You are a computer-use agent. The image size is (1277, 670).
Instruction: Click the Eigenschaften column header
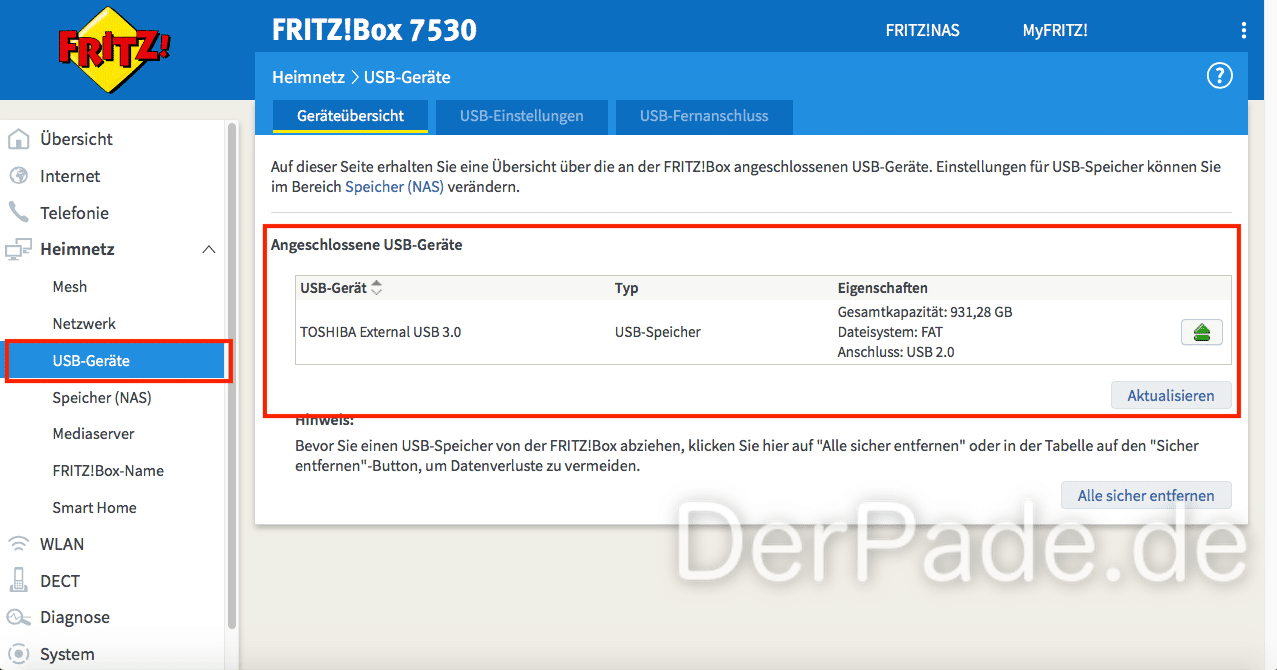882,288
